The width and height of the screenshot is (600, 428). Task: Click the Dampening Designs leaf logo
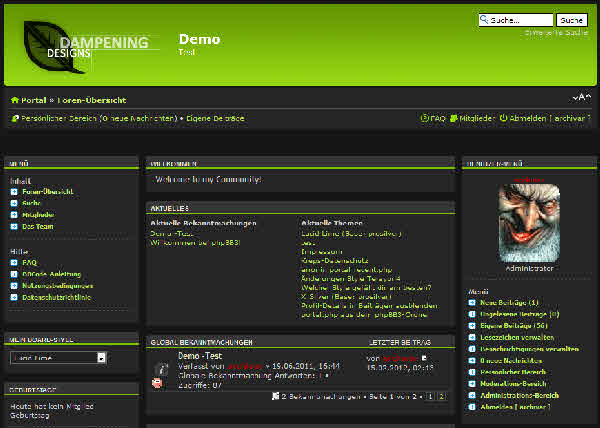pyautogui.click(x=86, y=45)
